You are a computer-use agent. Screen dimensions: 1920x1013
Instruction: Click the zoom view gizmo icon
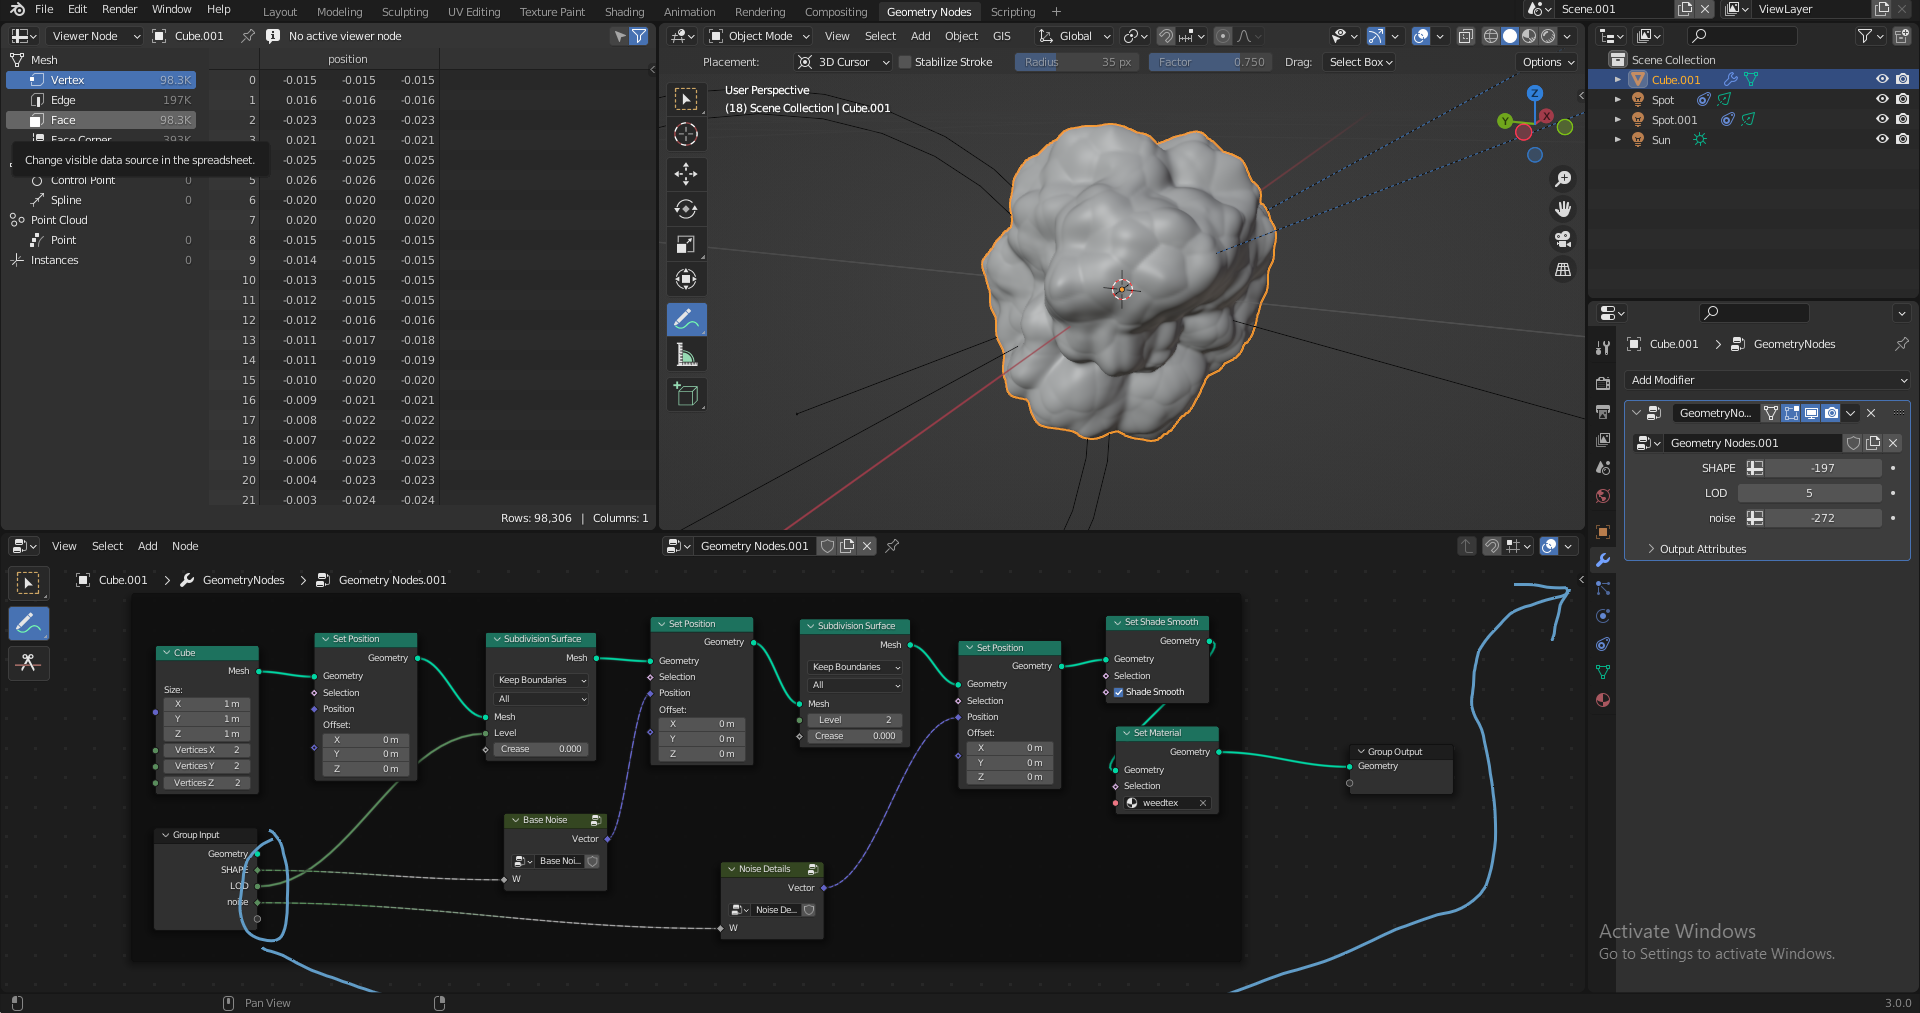point(1563,179)
